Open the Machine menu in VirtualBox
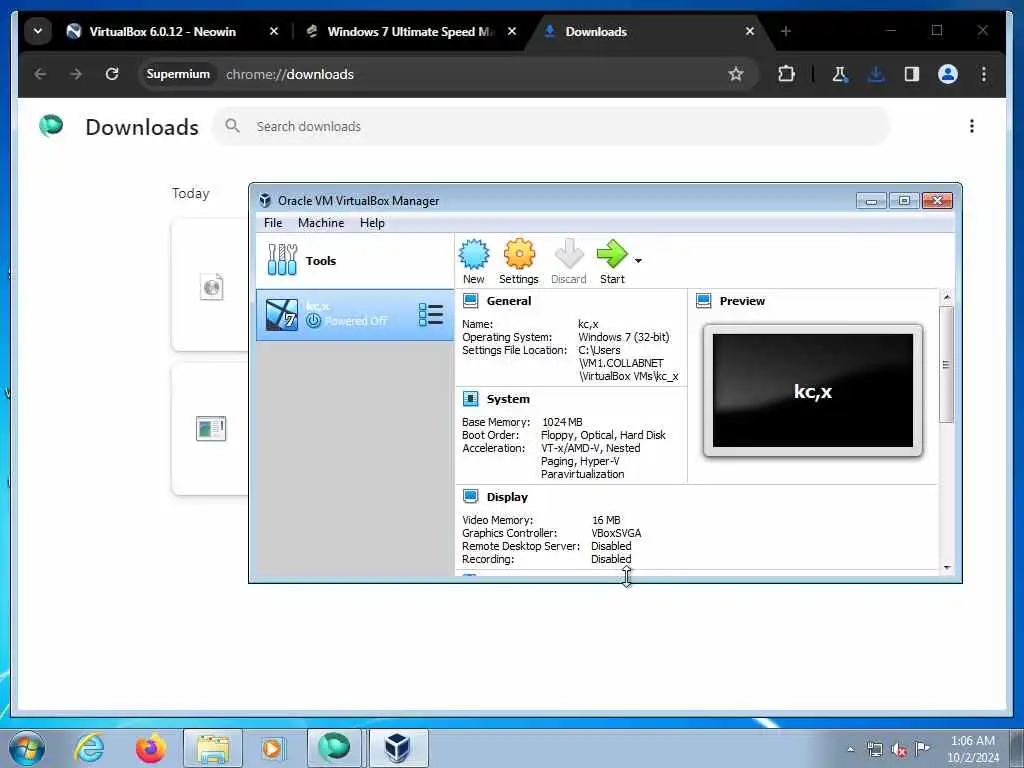 tap(321, 223)
